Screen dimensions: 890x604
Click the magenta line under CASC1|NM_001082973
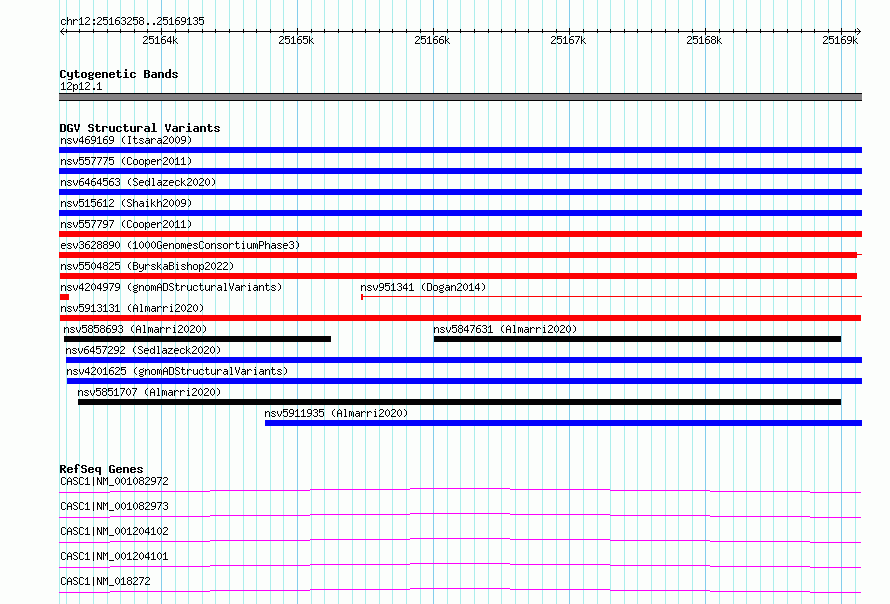pyautogui.click(x=460, y=515)
